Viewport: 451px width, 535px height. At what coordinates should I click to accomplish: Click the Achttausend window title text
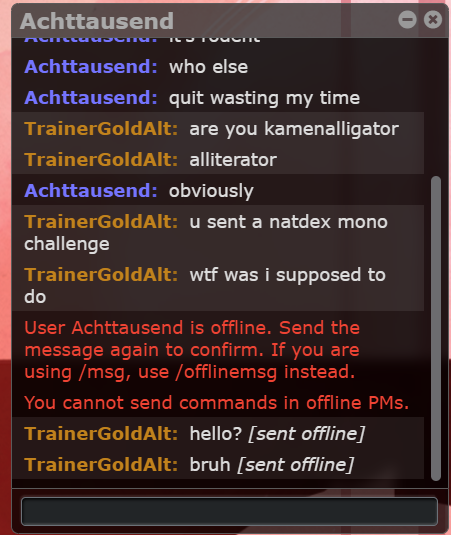(97, 21)
